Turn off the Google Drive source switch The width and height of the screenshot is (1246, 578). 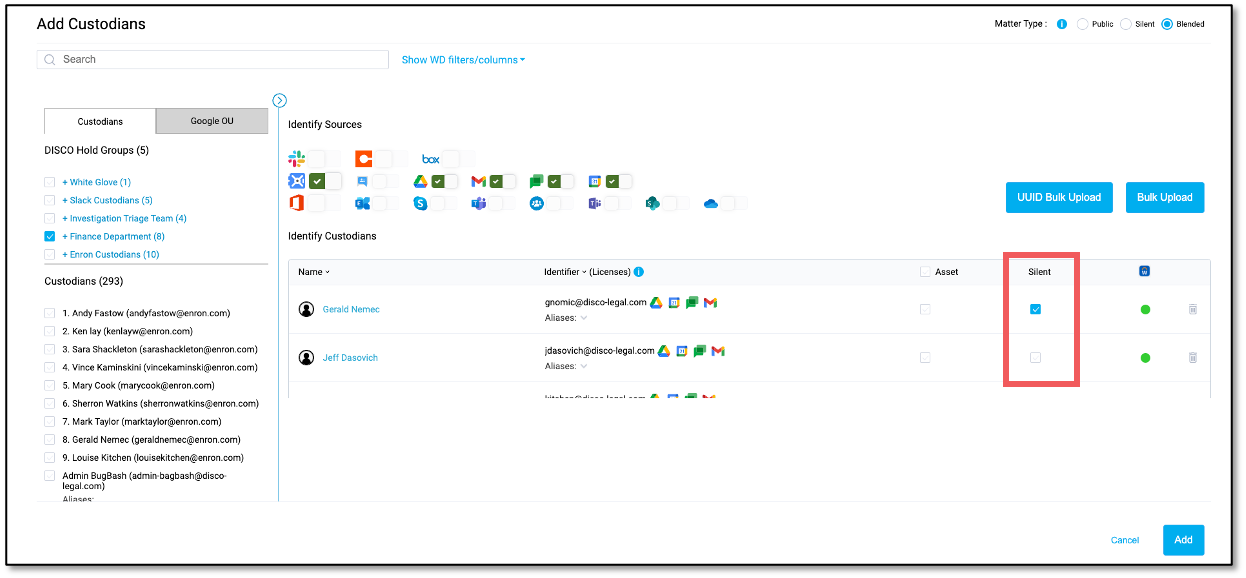pyautogui.click(x=444, y=181)
